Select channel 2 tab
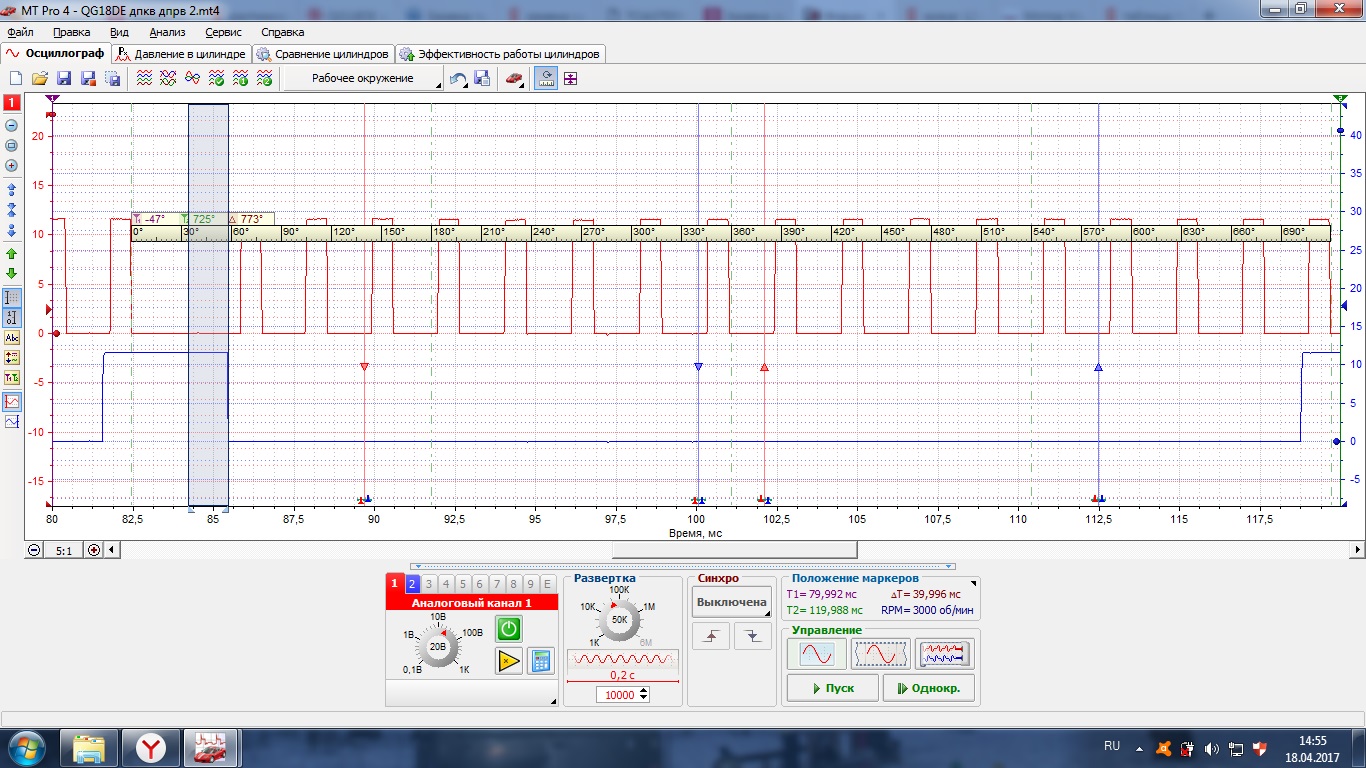Image resolution: width=1366 pixels, height=768 pixels. click(x=412, y=585)
